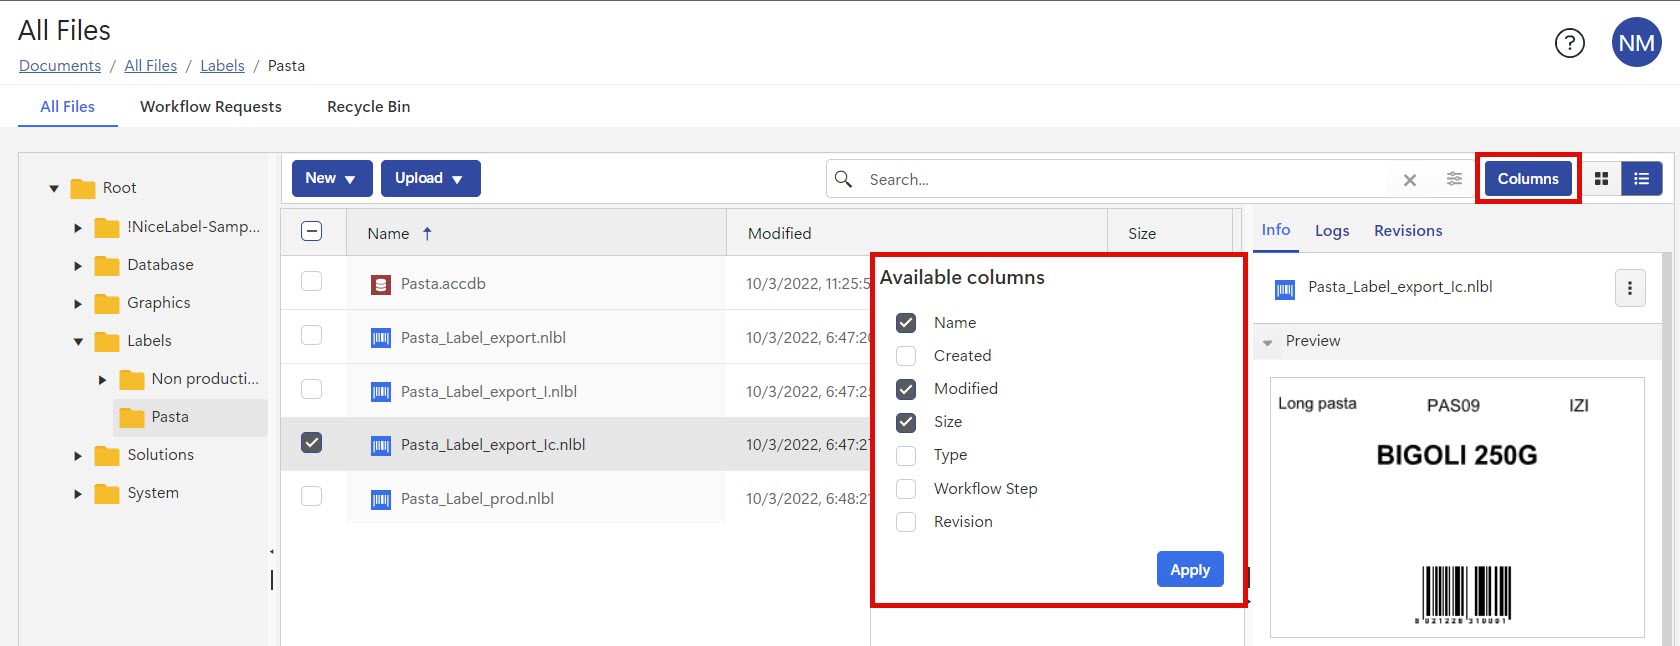Image resolution: width=1680 pixels, height=646 pixels.
Task: Clear the search field with X icon
Action: 1410,180
